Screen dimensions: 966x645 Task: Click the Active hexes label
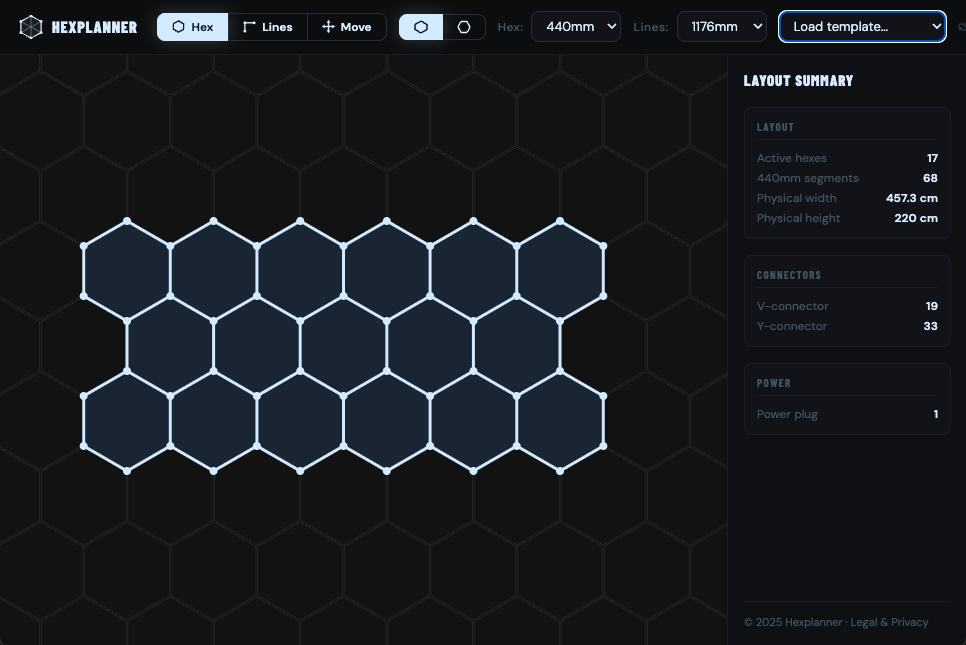click(x=792, y=158)
